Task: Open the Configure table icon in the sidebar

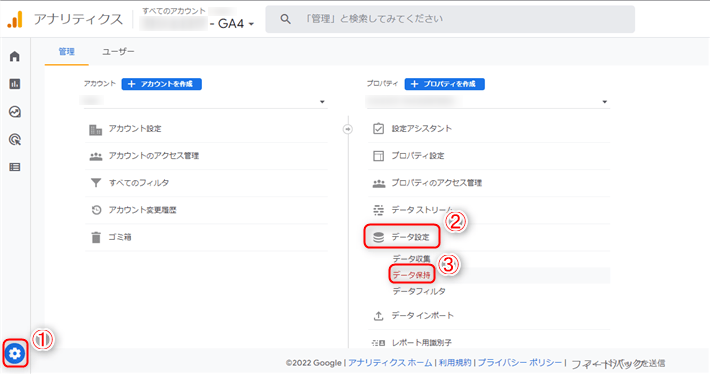Action: tap(14, 167)
